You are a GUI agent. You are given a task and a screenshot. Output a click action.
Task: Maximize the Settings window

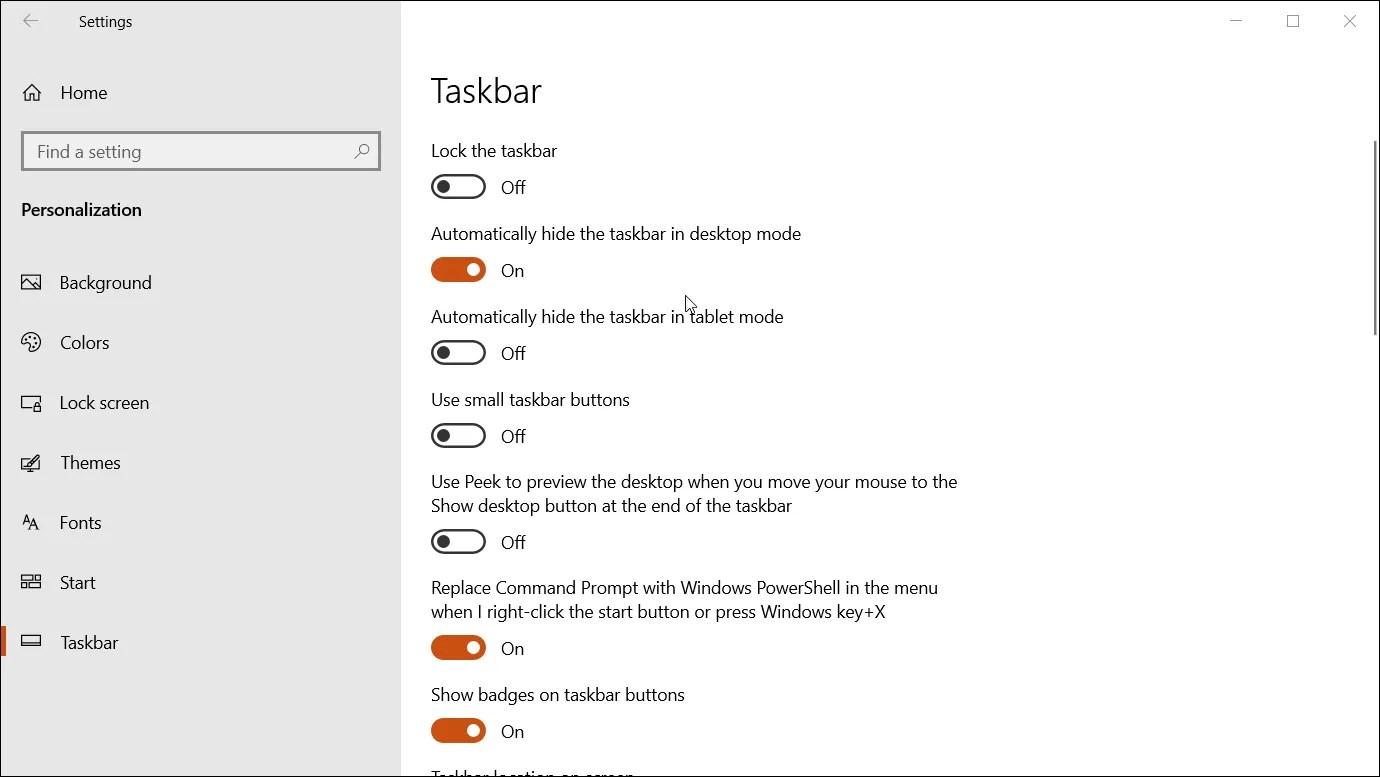click(x=1293, y=21)
